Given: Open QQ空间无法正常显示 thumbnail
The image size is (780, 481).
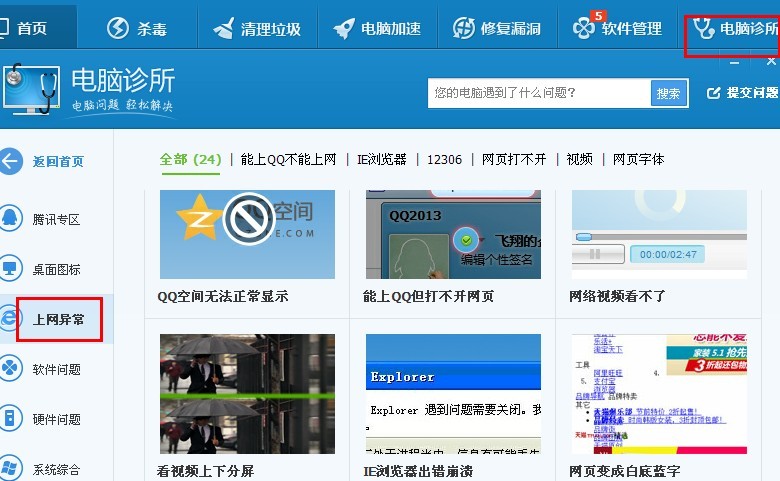Looking at the screenshot, I should click(x=247, y=234).
